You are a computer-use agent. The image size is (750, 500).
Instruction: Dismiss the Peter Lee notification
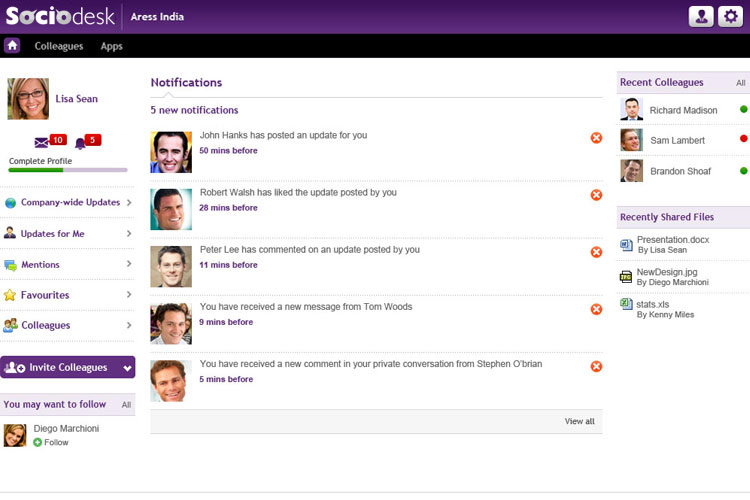[x=596, y=252]
